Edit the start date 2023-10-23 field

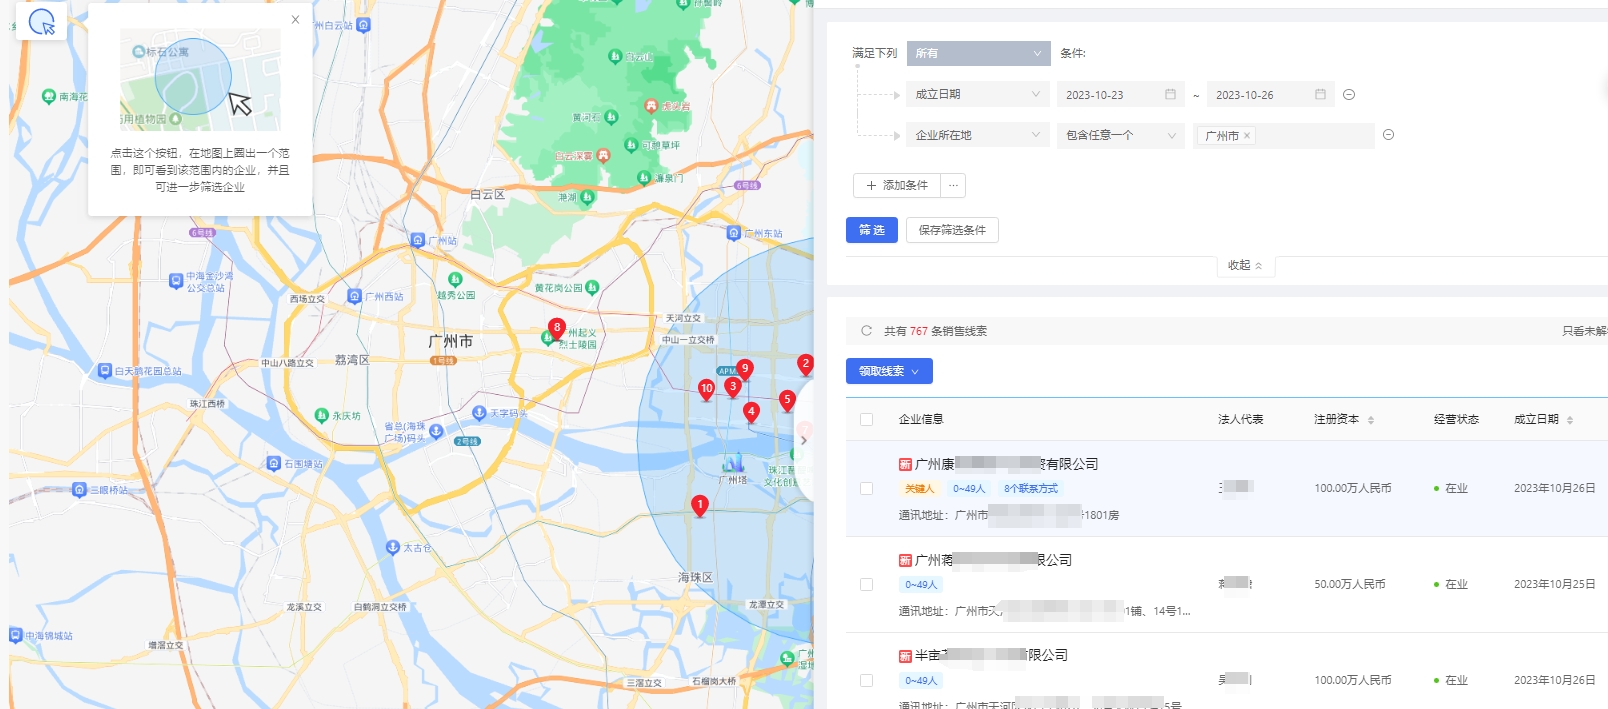point(1110,95)
